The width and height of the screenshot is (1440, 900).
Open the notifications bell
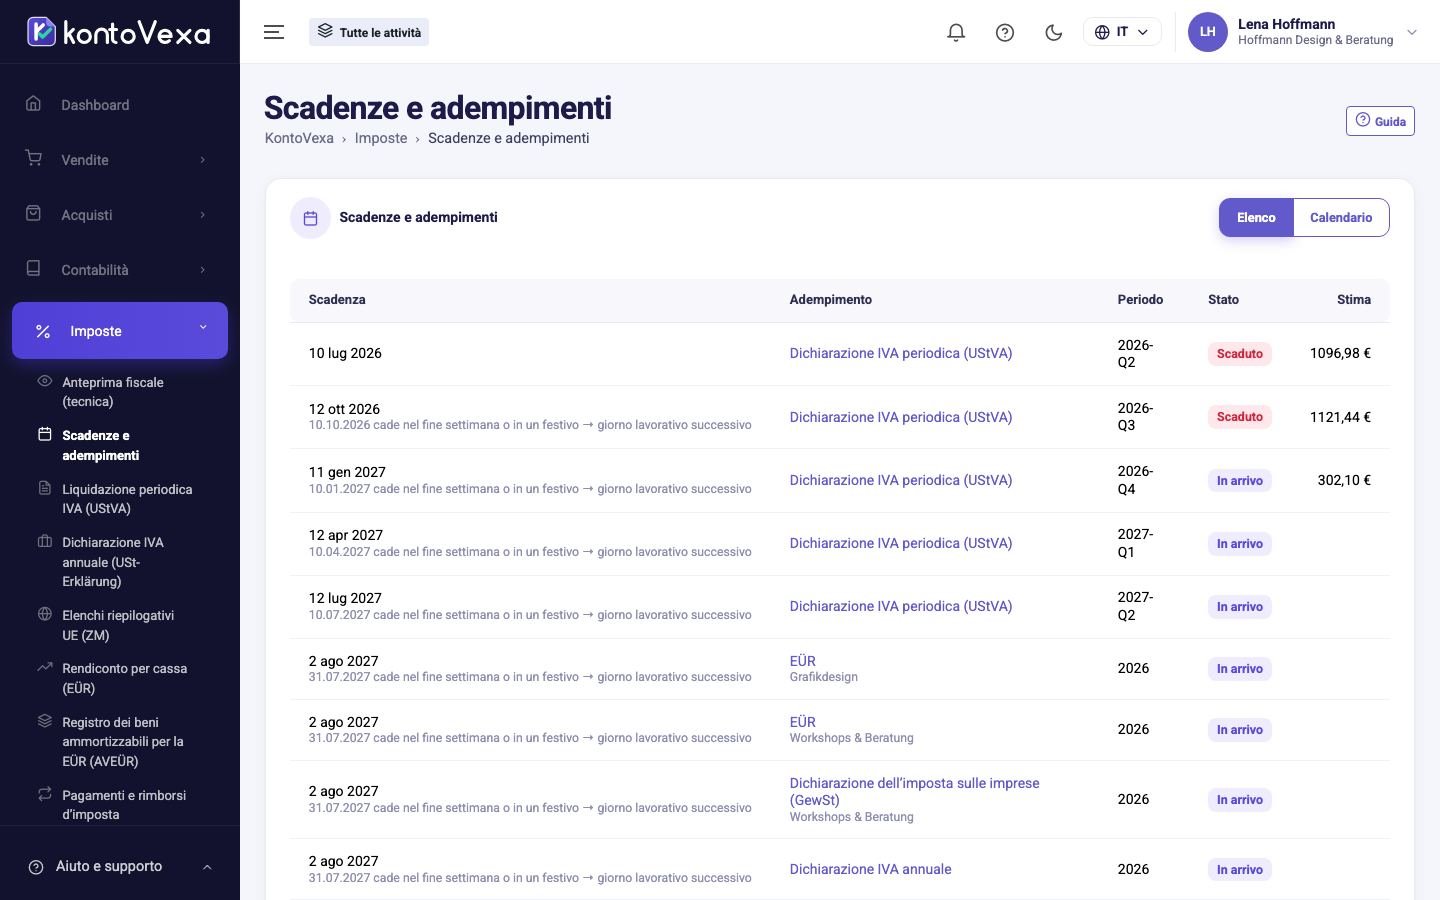click(956, 32)
